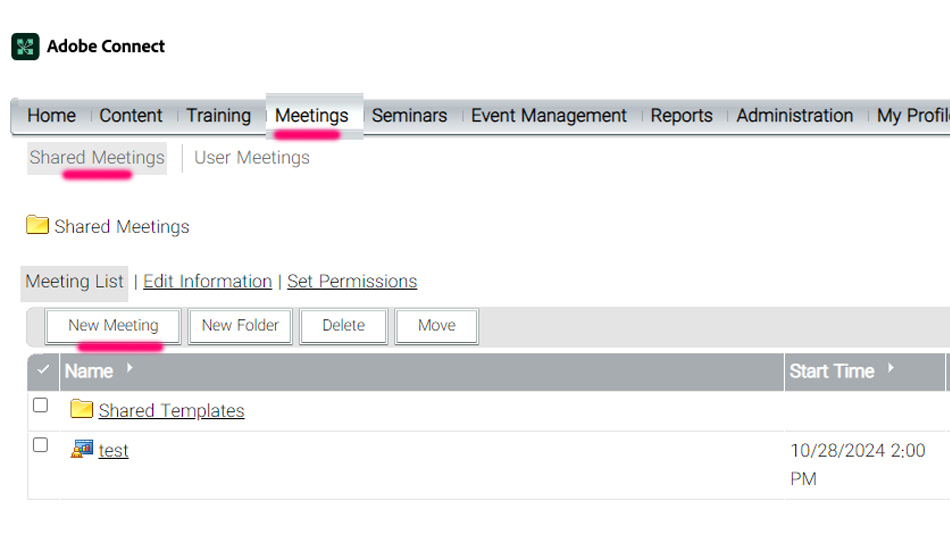Switch to the Content tab
This screenshot has width=950, height=534.
coord(131,115)
